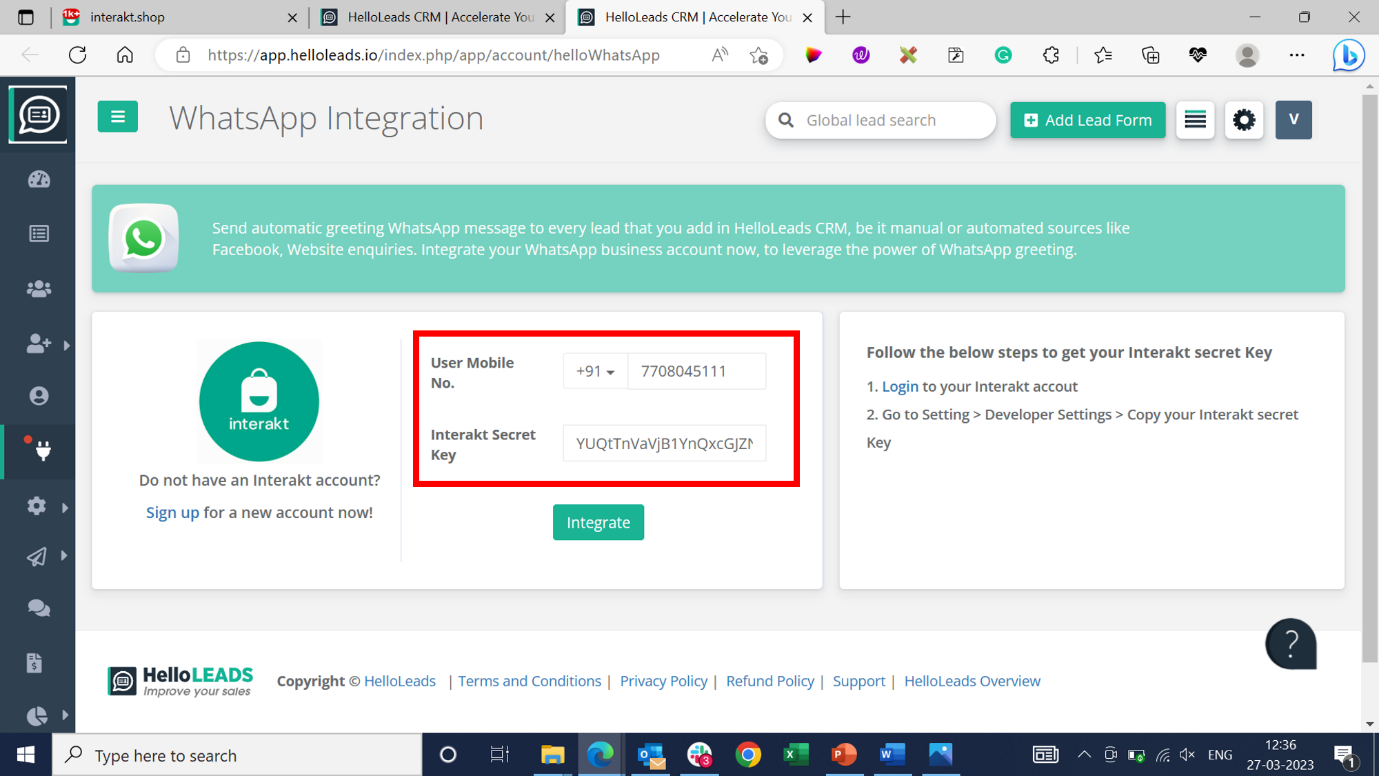Screen dimensions: 1379x776
Task: Open HelloLeads Overview link
Action: click(x=972, y=681)
